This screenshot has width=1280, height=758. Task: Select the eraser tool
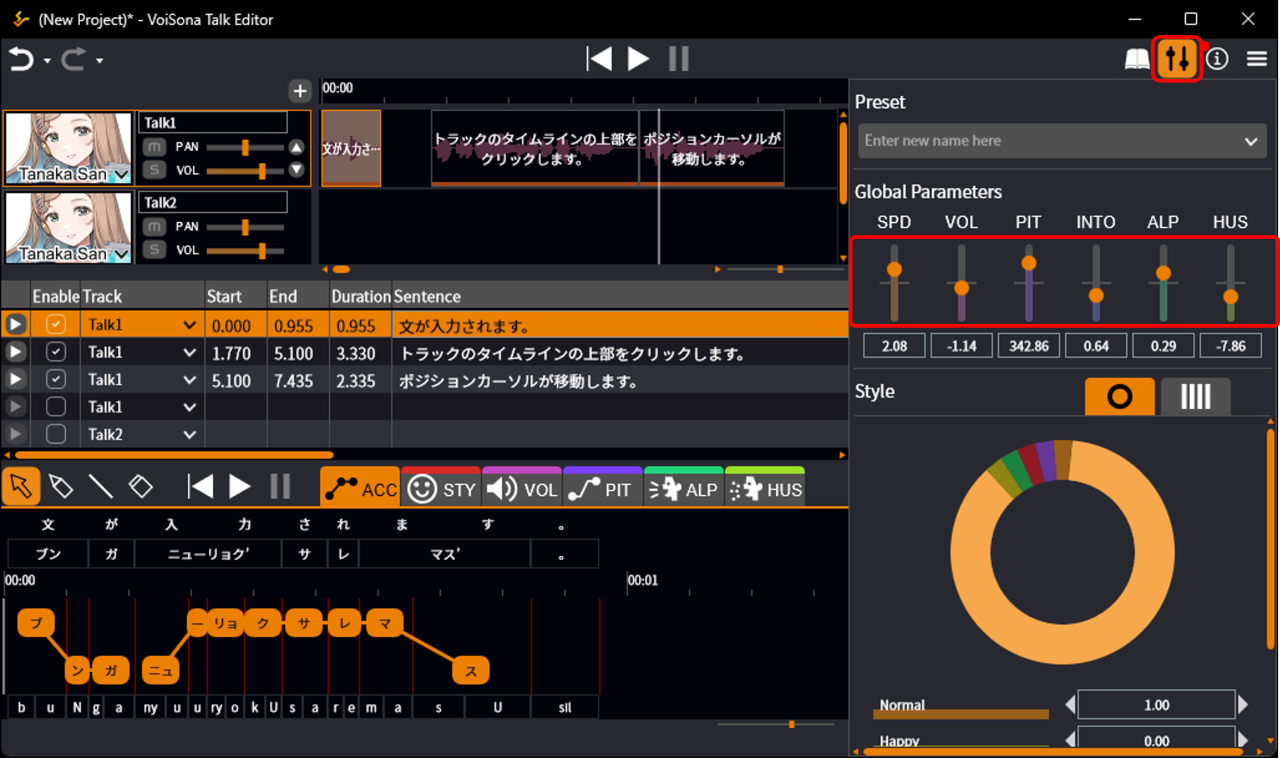click(141, 487)
